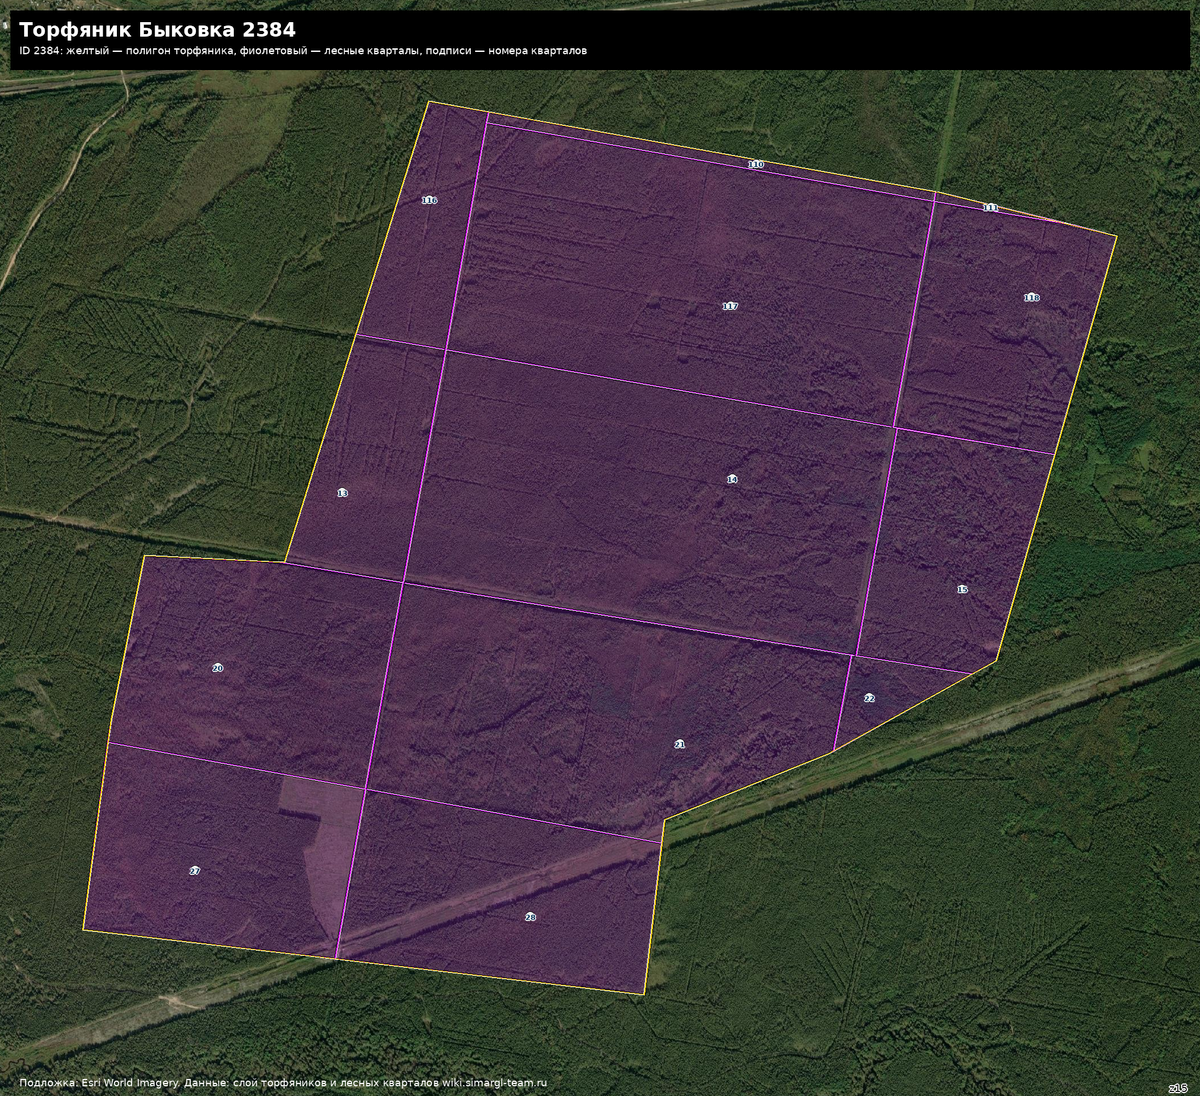Select forest quarter label 27
This screenshot has height=1096, width=1200.
click(195, 871)
